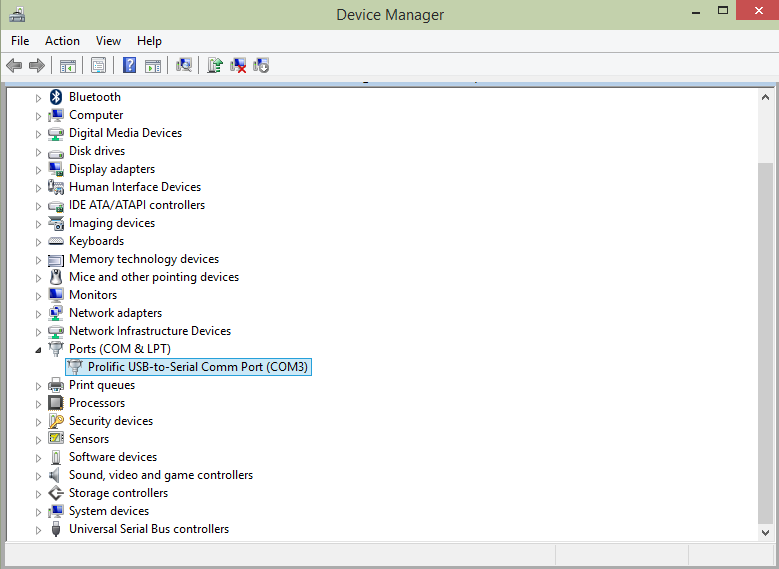Select the Sound, video and game controllers item
Screen dimensions: 779x569
[x=160, y=475]
